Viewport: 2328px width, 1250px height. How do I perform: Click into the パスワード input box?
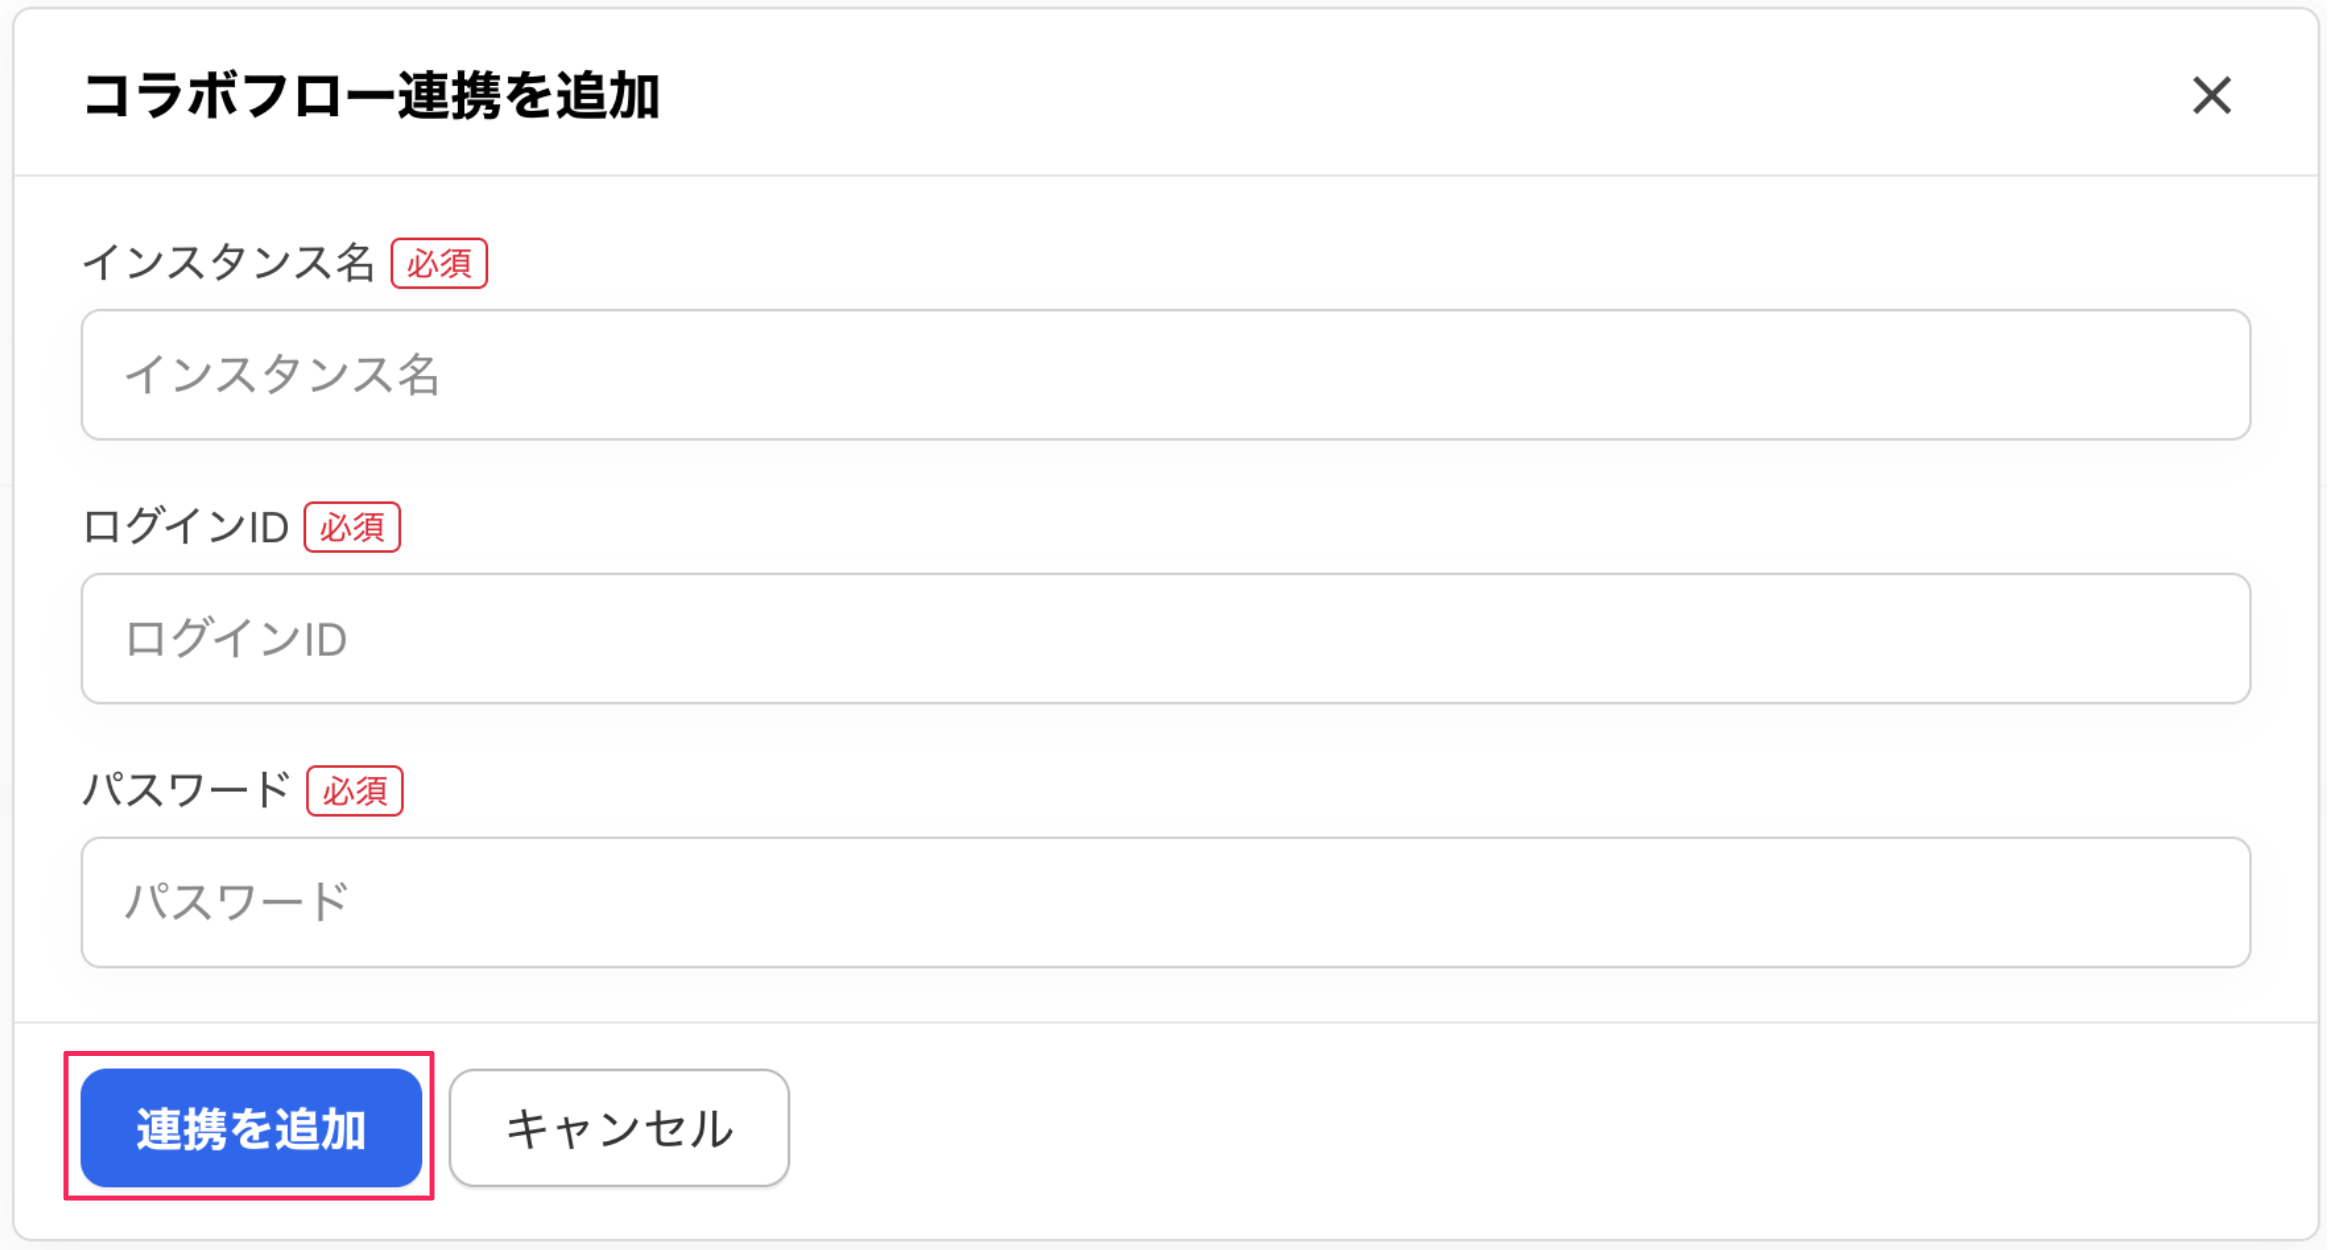click(1165, 902)
